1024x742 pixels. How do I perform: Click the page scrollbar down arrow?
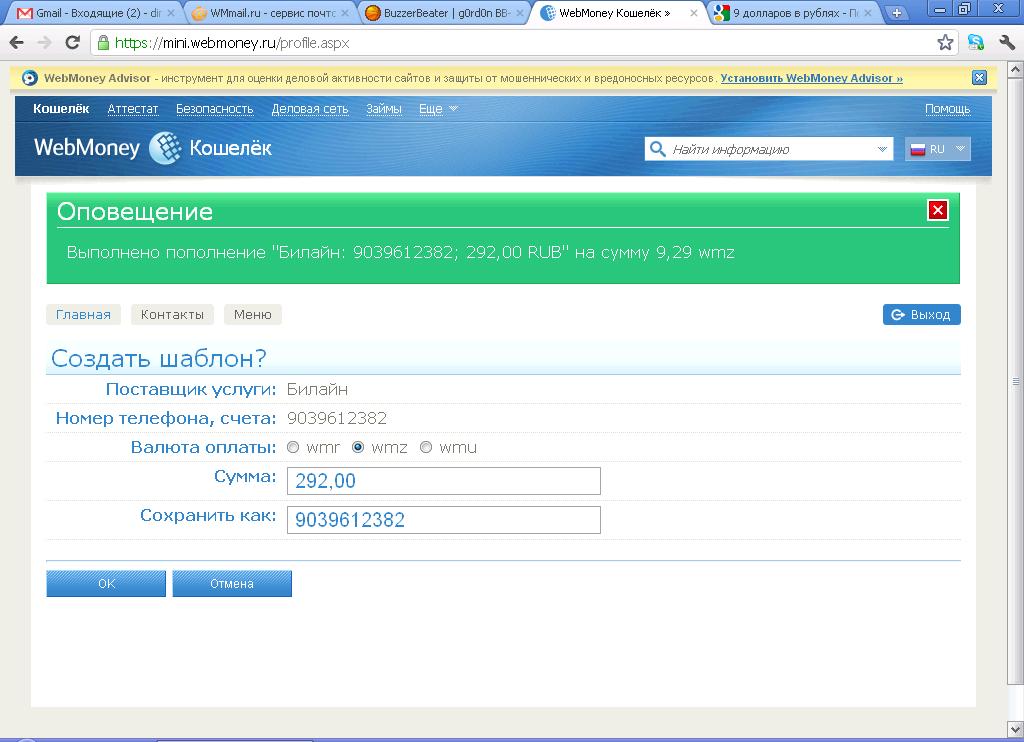(1016, 729)
